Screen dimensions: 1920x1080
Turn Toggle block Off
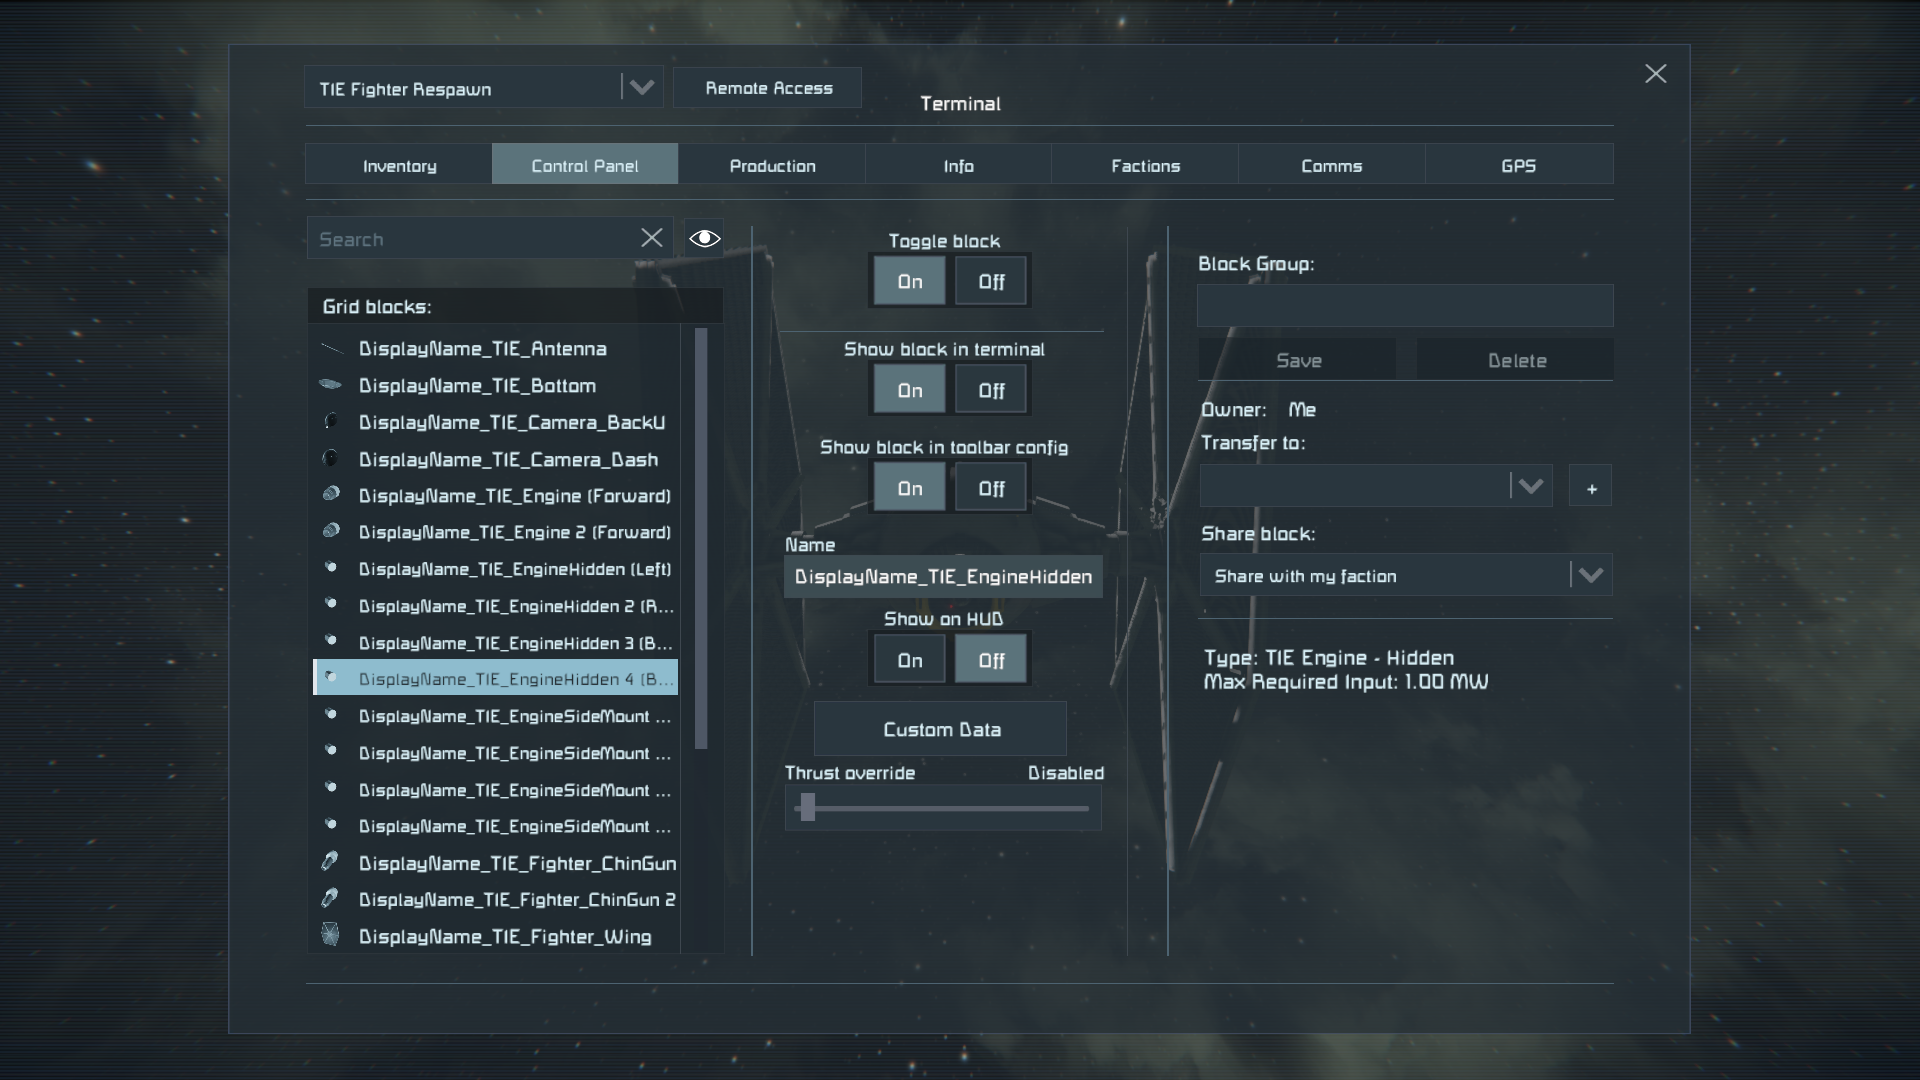click(991, 282)
